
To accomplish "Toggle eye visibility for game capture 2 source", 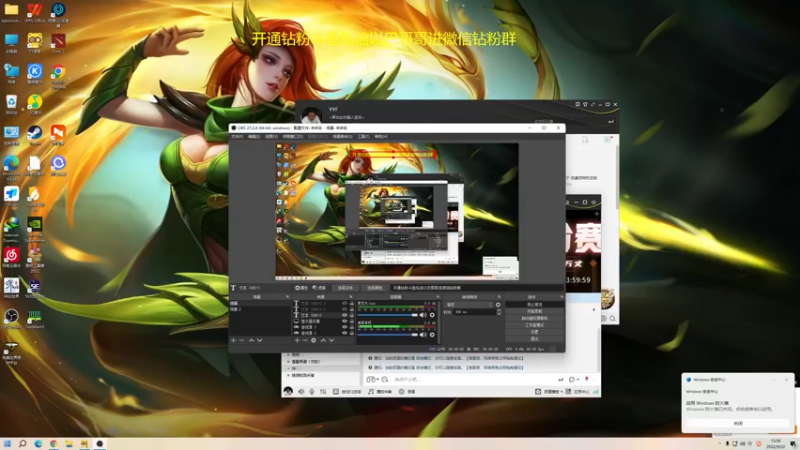I will click(345, 333).
